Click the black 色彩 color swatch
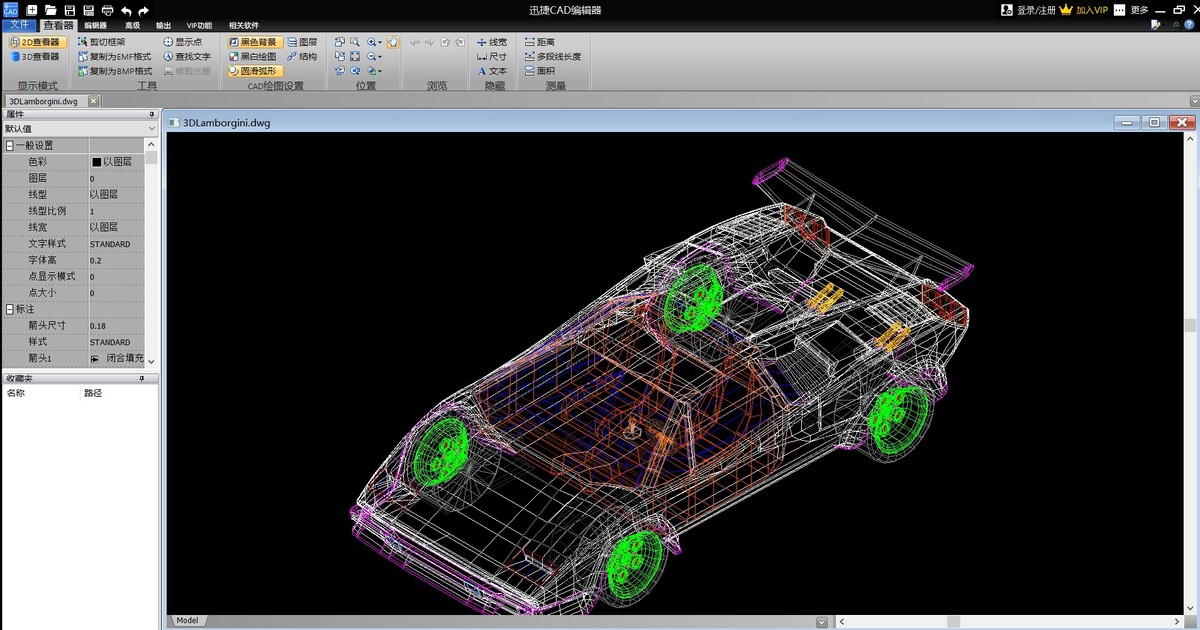The height and width of the screenshot is (630, 1200). point(97,162)
